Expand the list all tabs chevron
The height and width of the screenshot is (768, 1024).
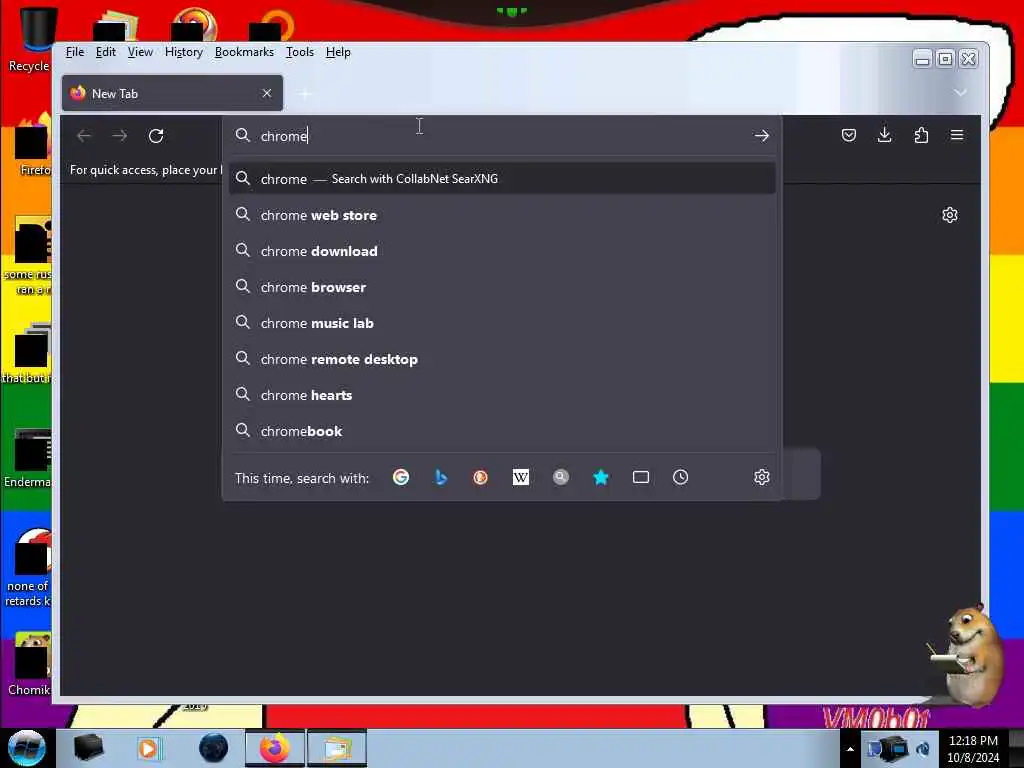tap(959, 93)
